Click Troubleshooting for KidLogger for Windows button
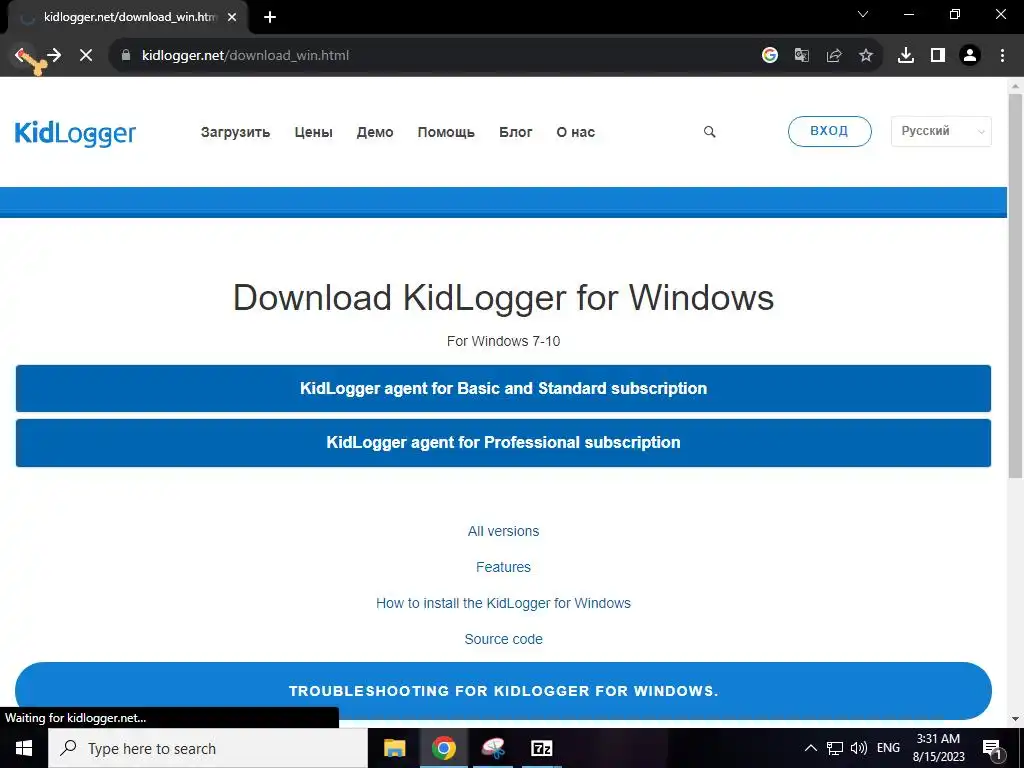Screen dimensions: 1024x768 pos(504,691)
